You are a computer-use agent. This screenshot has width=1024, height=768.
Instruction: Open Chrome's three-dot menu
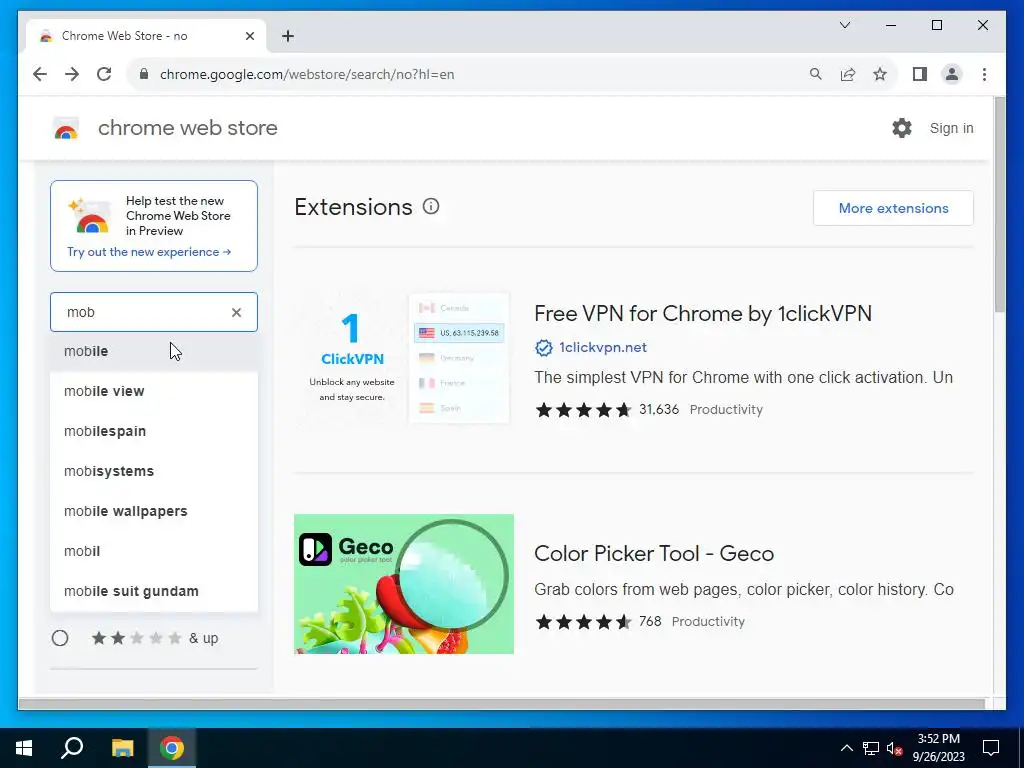[x=984, y=74]
